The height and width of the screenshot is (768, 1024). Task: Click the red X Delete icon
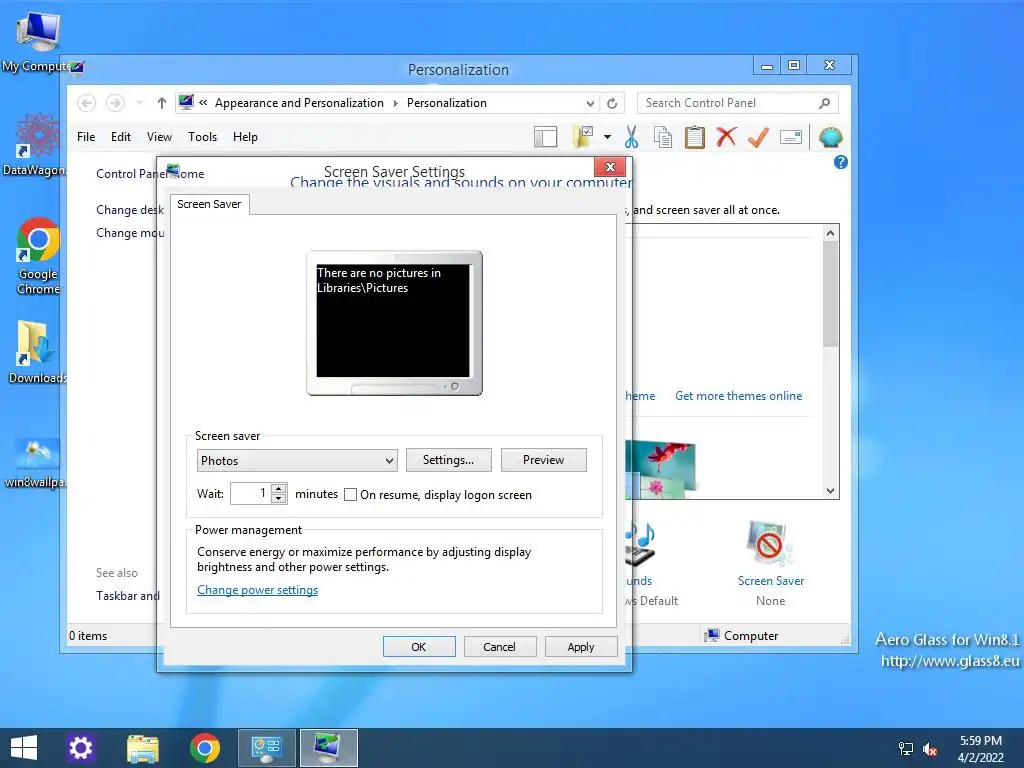pyautogui.click(x=726, y=137)
